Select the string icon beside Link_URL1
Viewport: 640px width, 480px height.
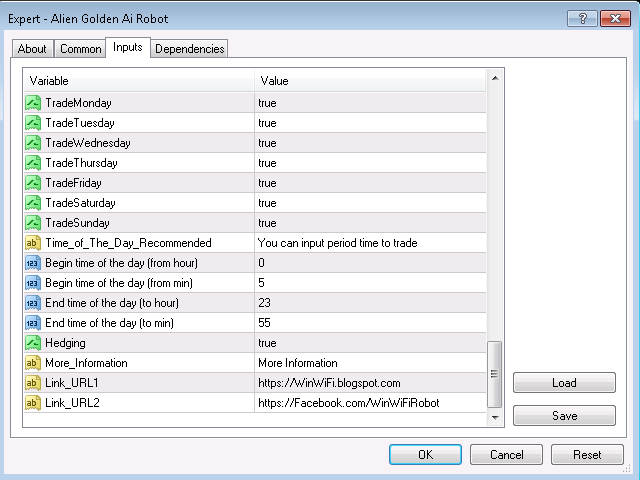(x=33, y=383)
